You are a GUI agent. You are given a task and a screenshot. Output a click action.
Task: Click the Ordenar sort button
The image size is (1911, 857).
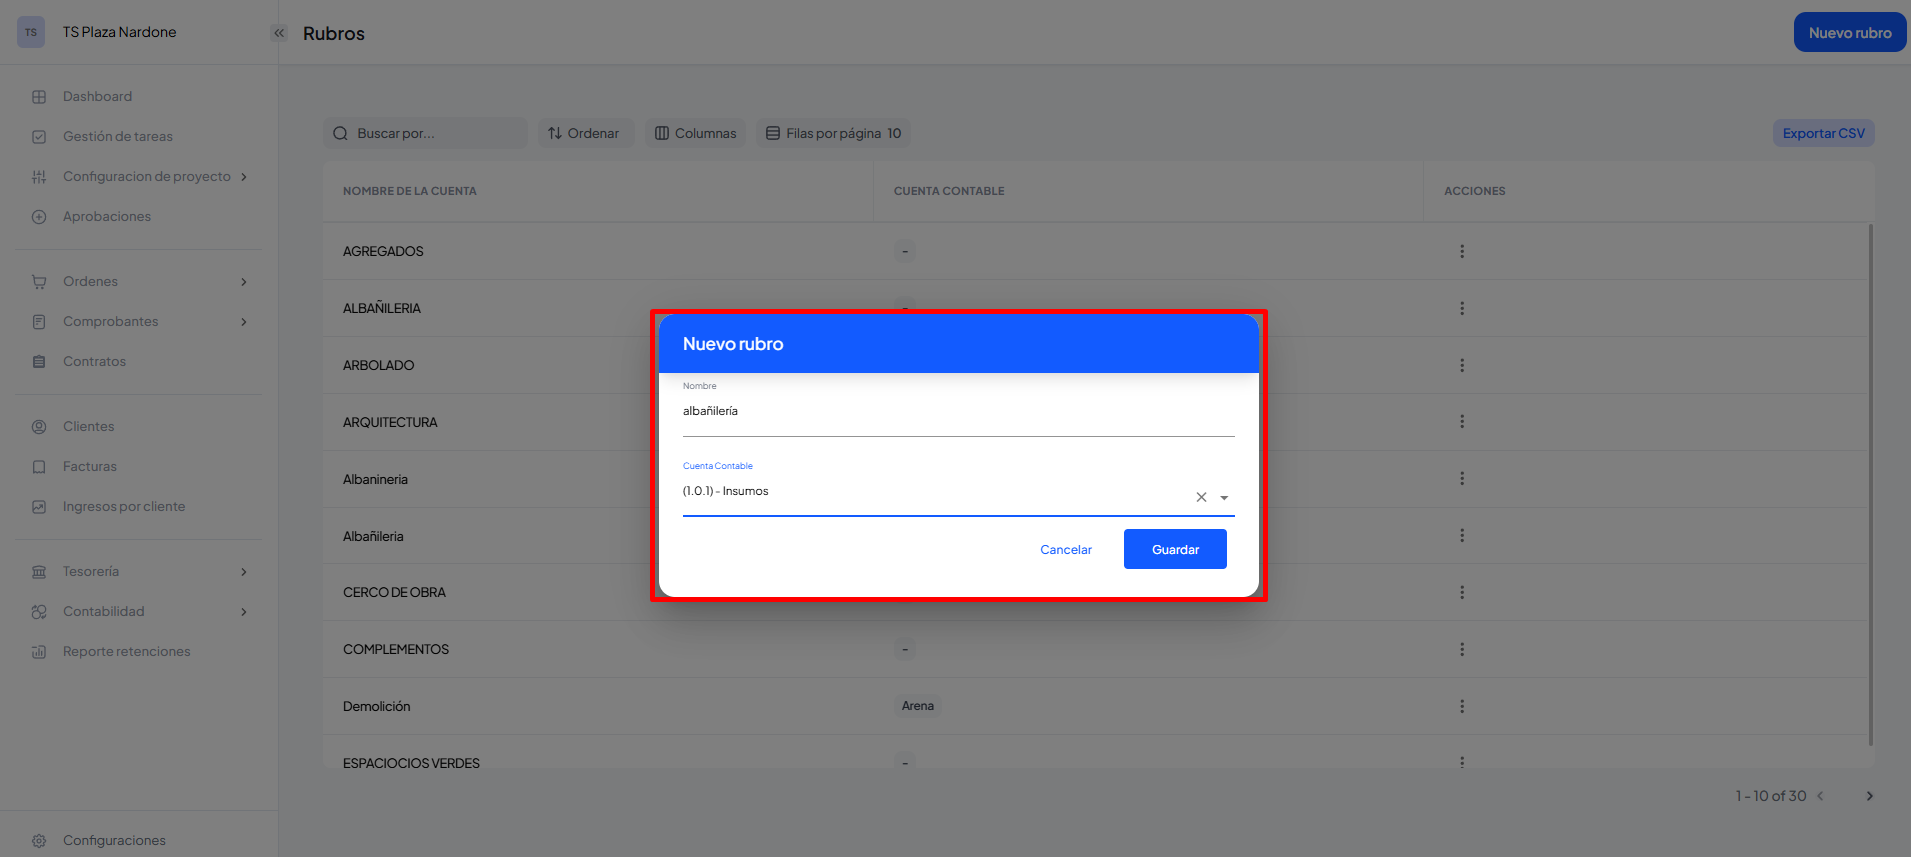[584, 134]
